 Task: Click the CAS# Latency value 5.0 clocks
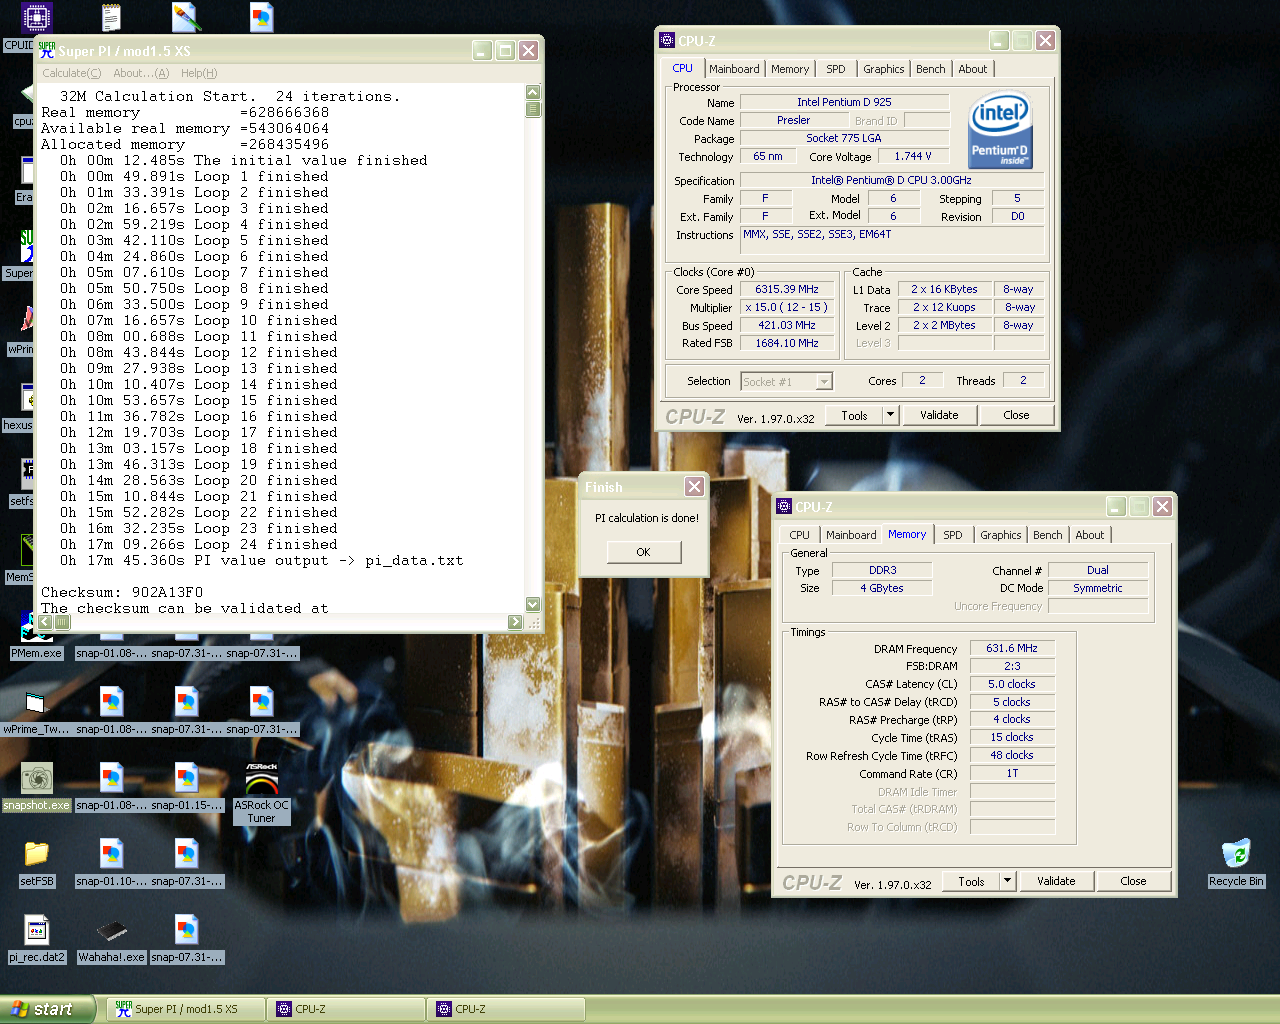(x=1012, y=684)
